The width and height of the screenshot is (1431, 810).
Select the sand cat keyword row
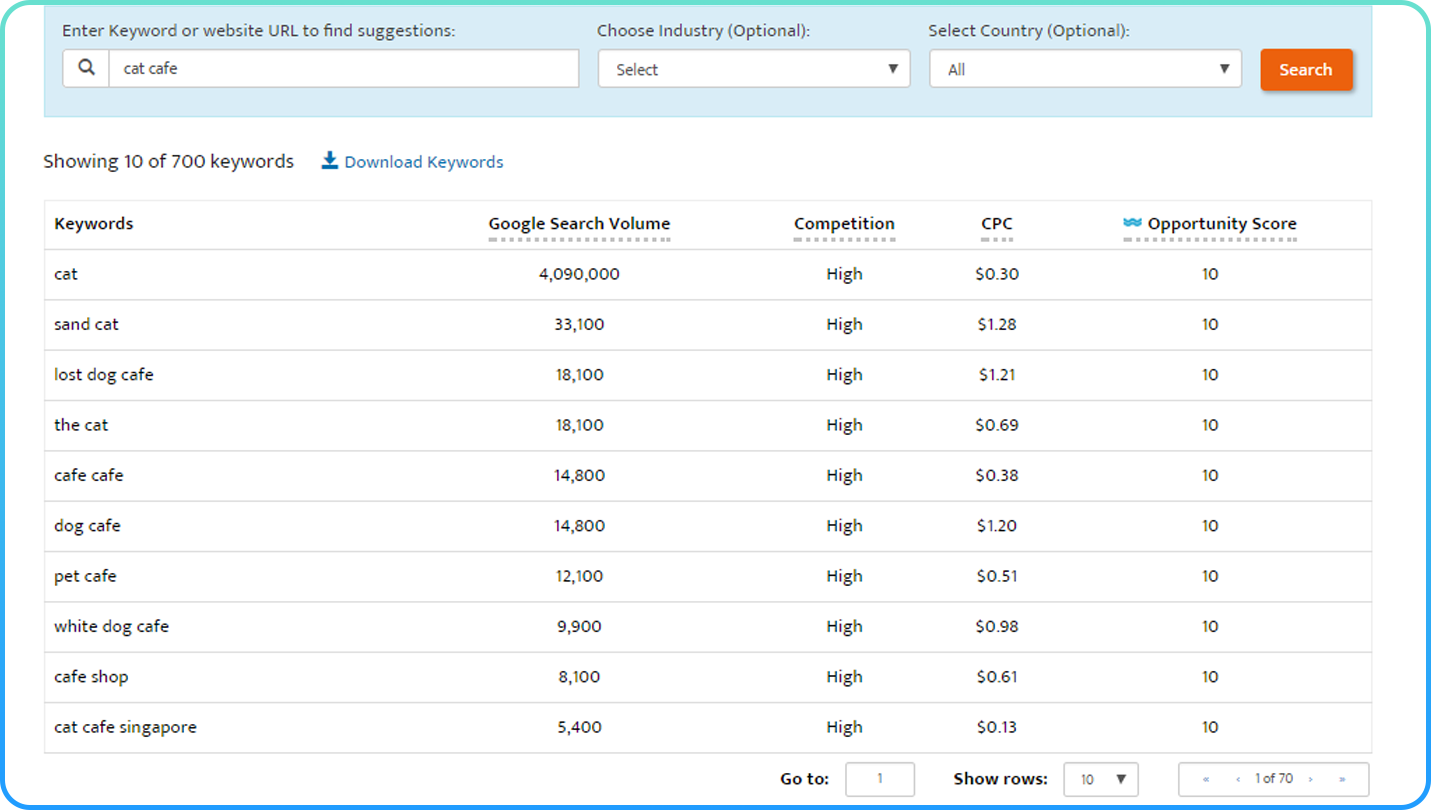coord(86,324)
